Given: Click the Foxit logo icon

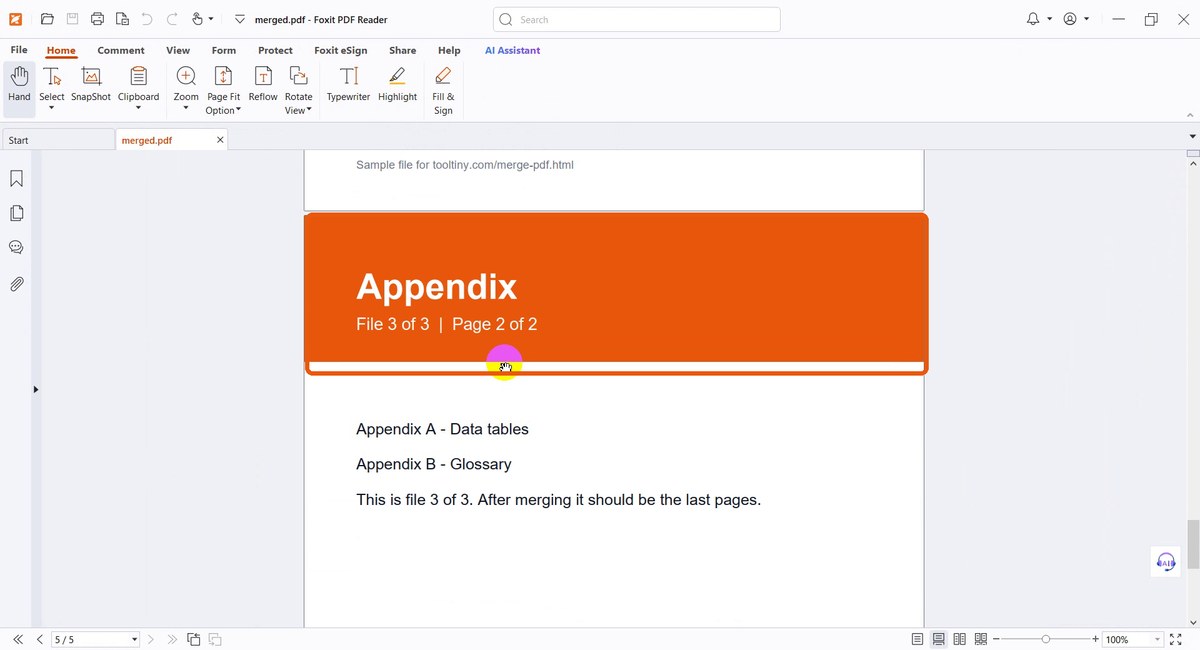Looking at the screenshot, I should pos(16,19).
